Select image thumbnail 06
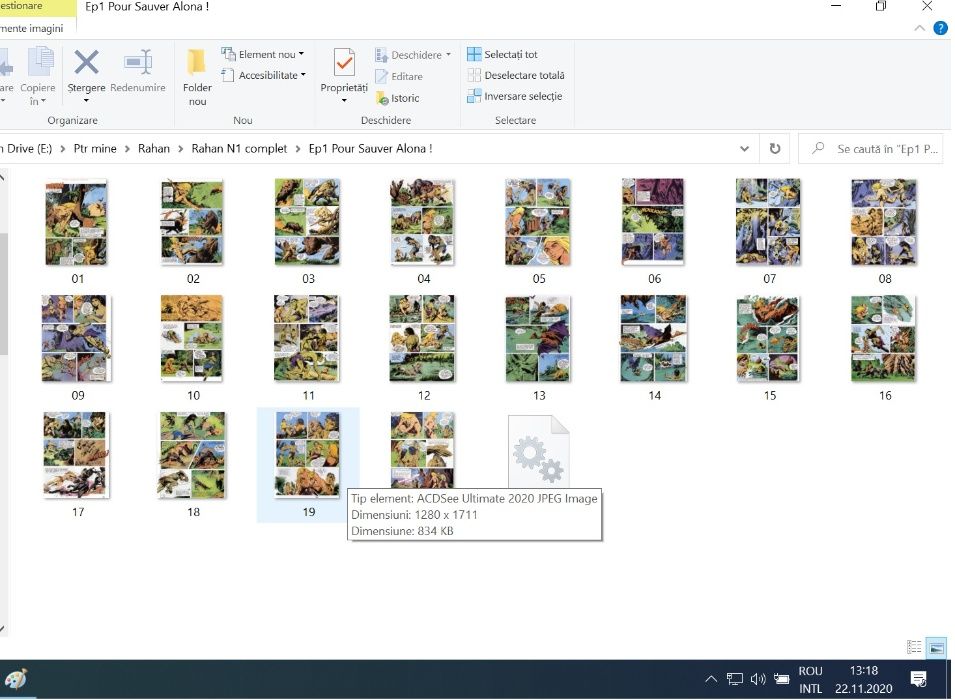Screen dimensions: 955x700 (653, 222)
